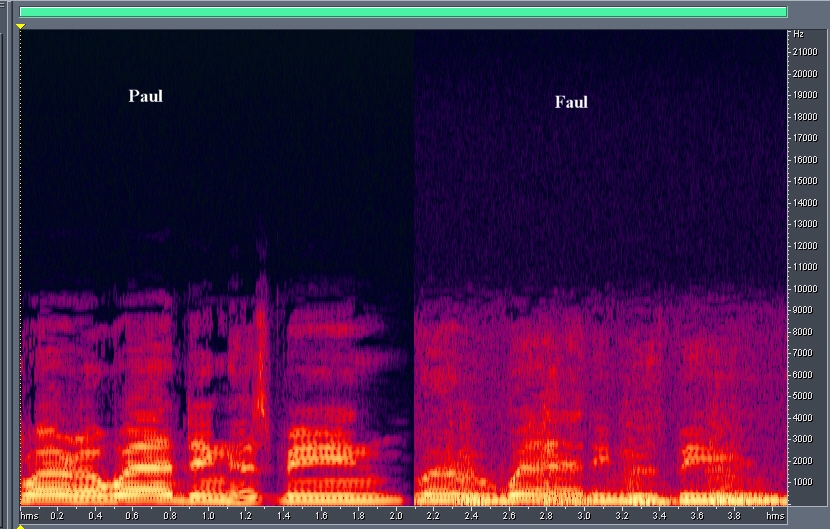Click the 1000 Hz frequency ruler mark
The image size is (830, 529).
pos(804,481)
